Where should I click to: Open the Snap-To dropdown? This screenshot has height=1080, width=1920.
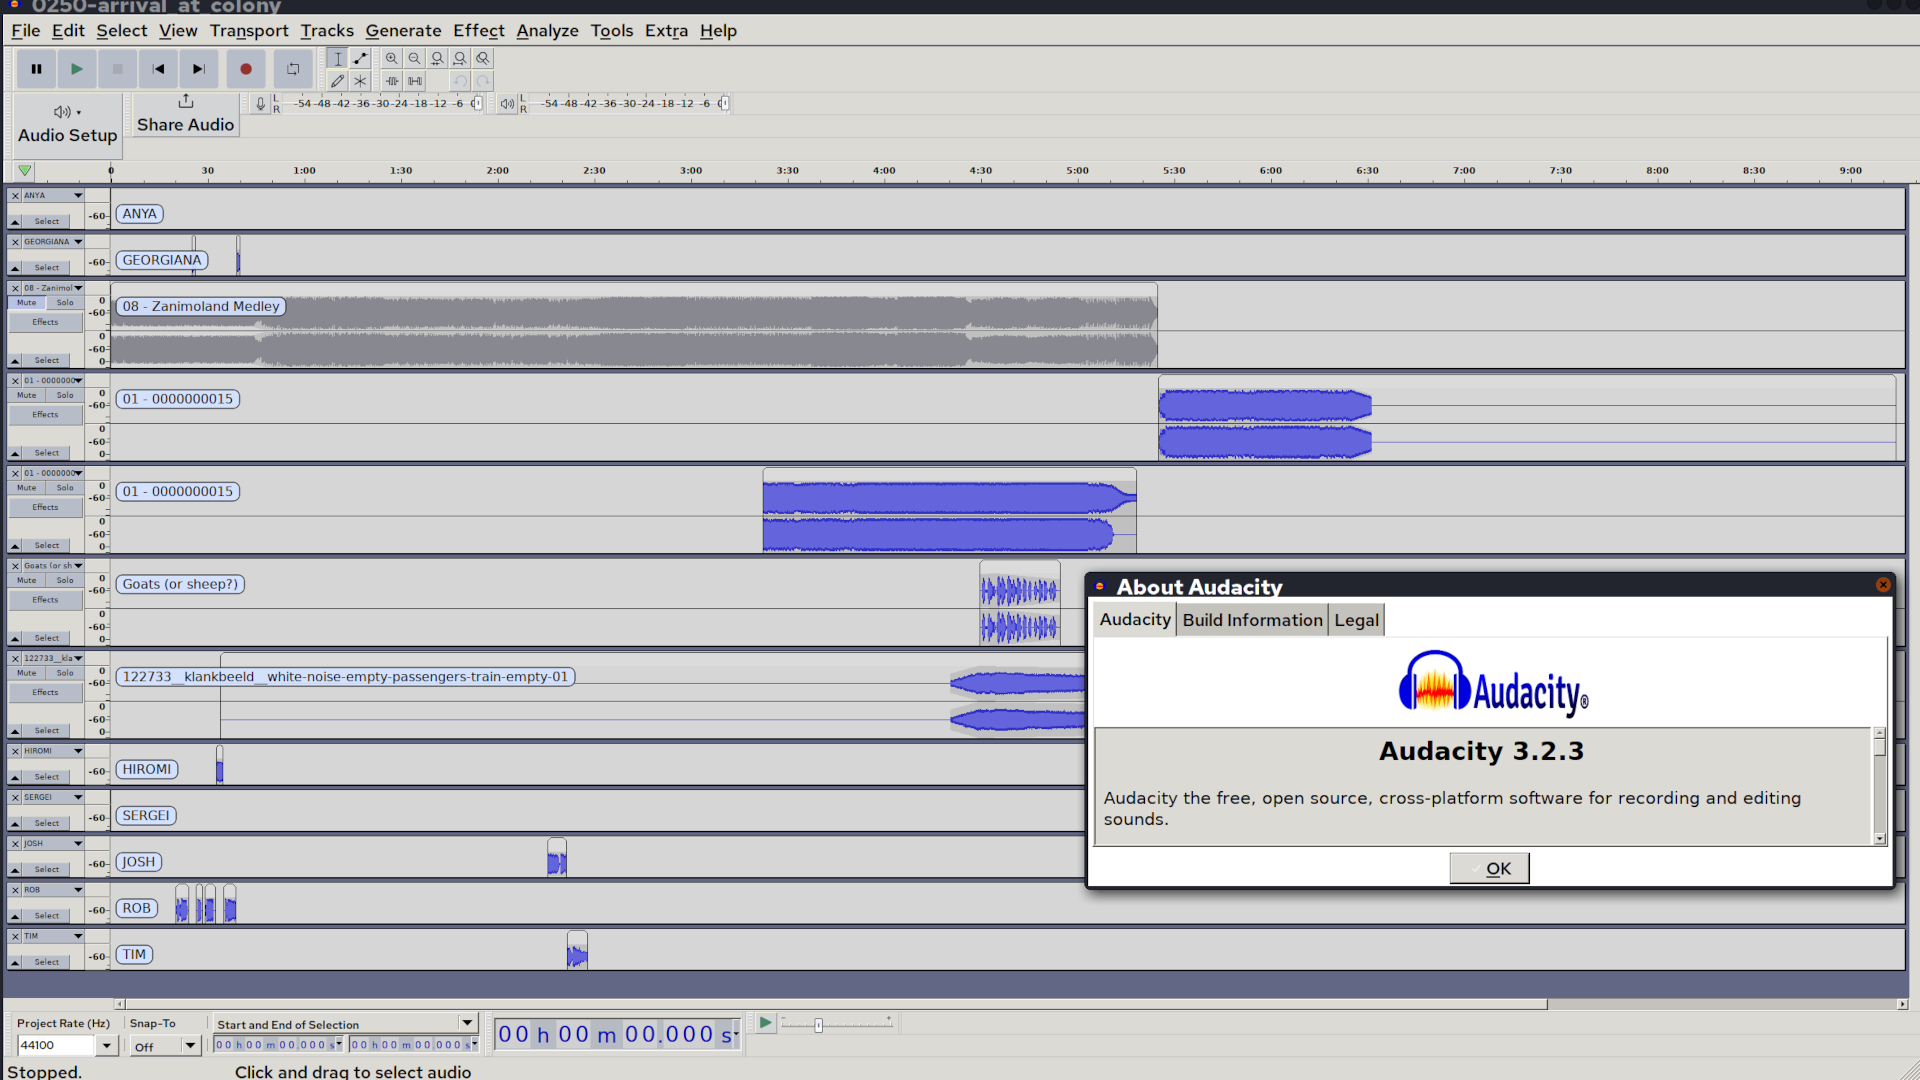pyautogui.click(x=189, y=1045)
